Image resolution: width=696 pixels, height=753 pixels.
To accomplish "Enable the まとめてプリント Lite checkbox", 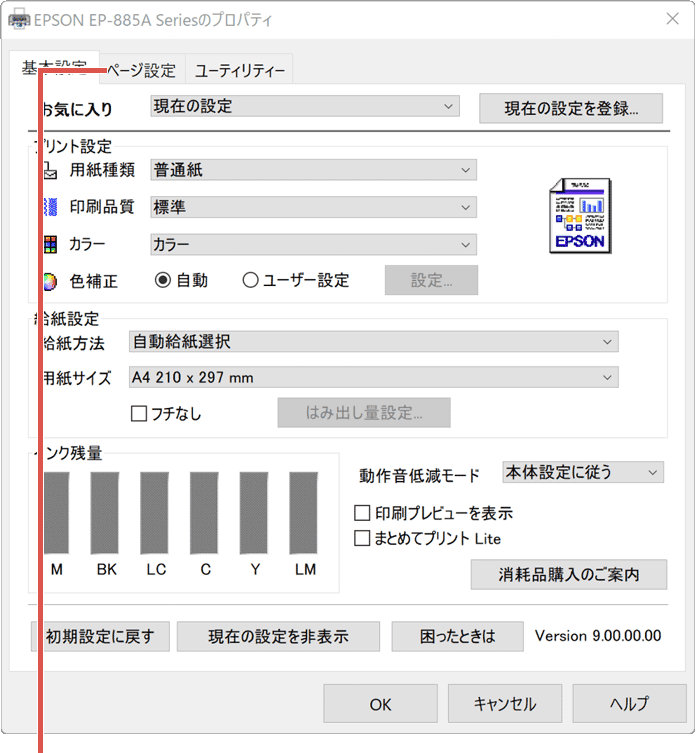I will (362, 538).
